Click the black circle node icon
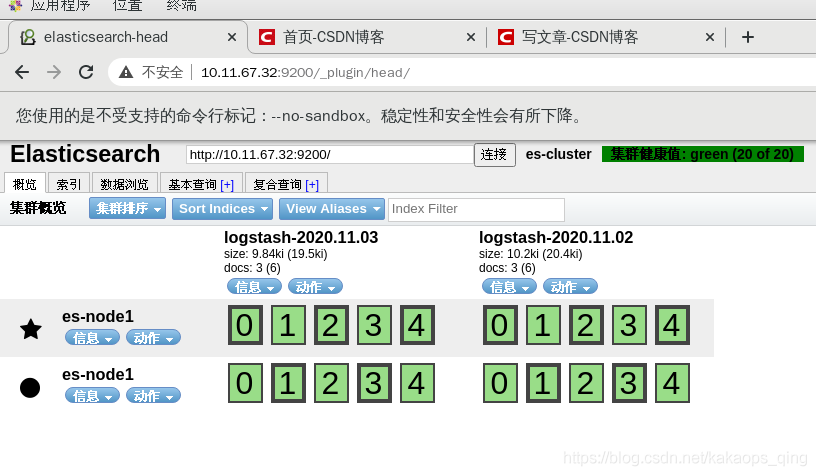816x476 pixels. [x=30, y=388]
